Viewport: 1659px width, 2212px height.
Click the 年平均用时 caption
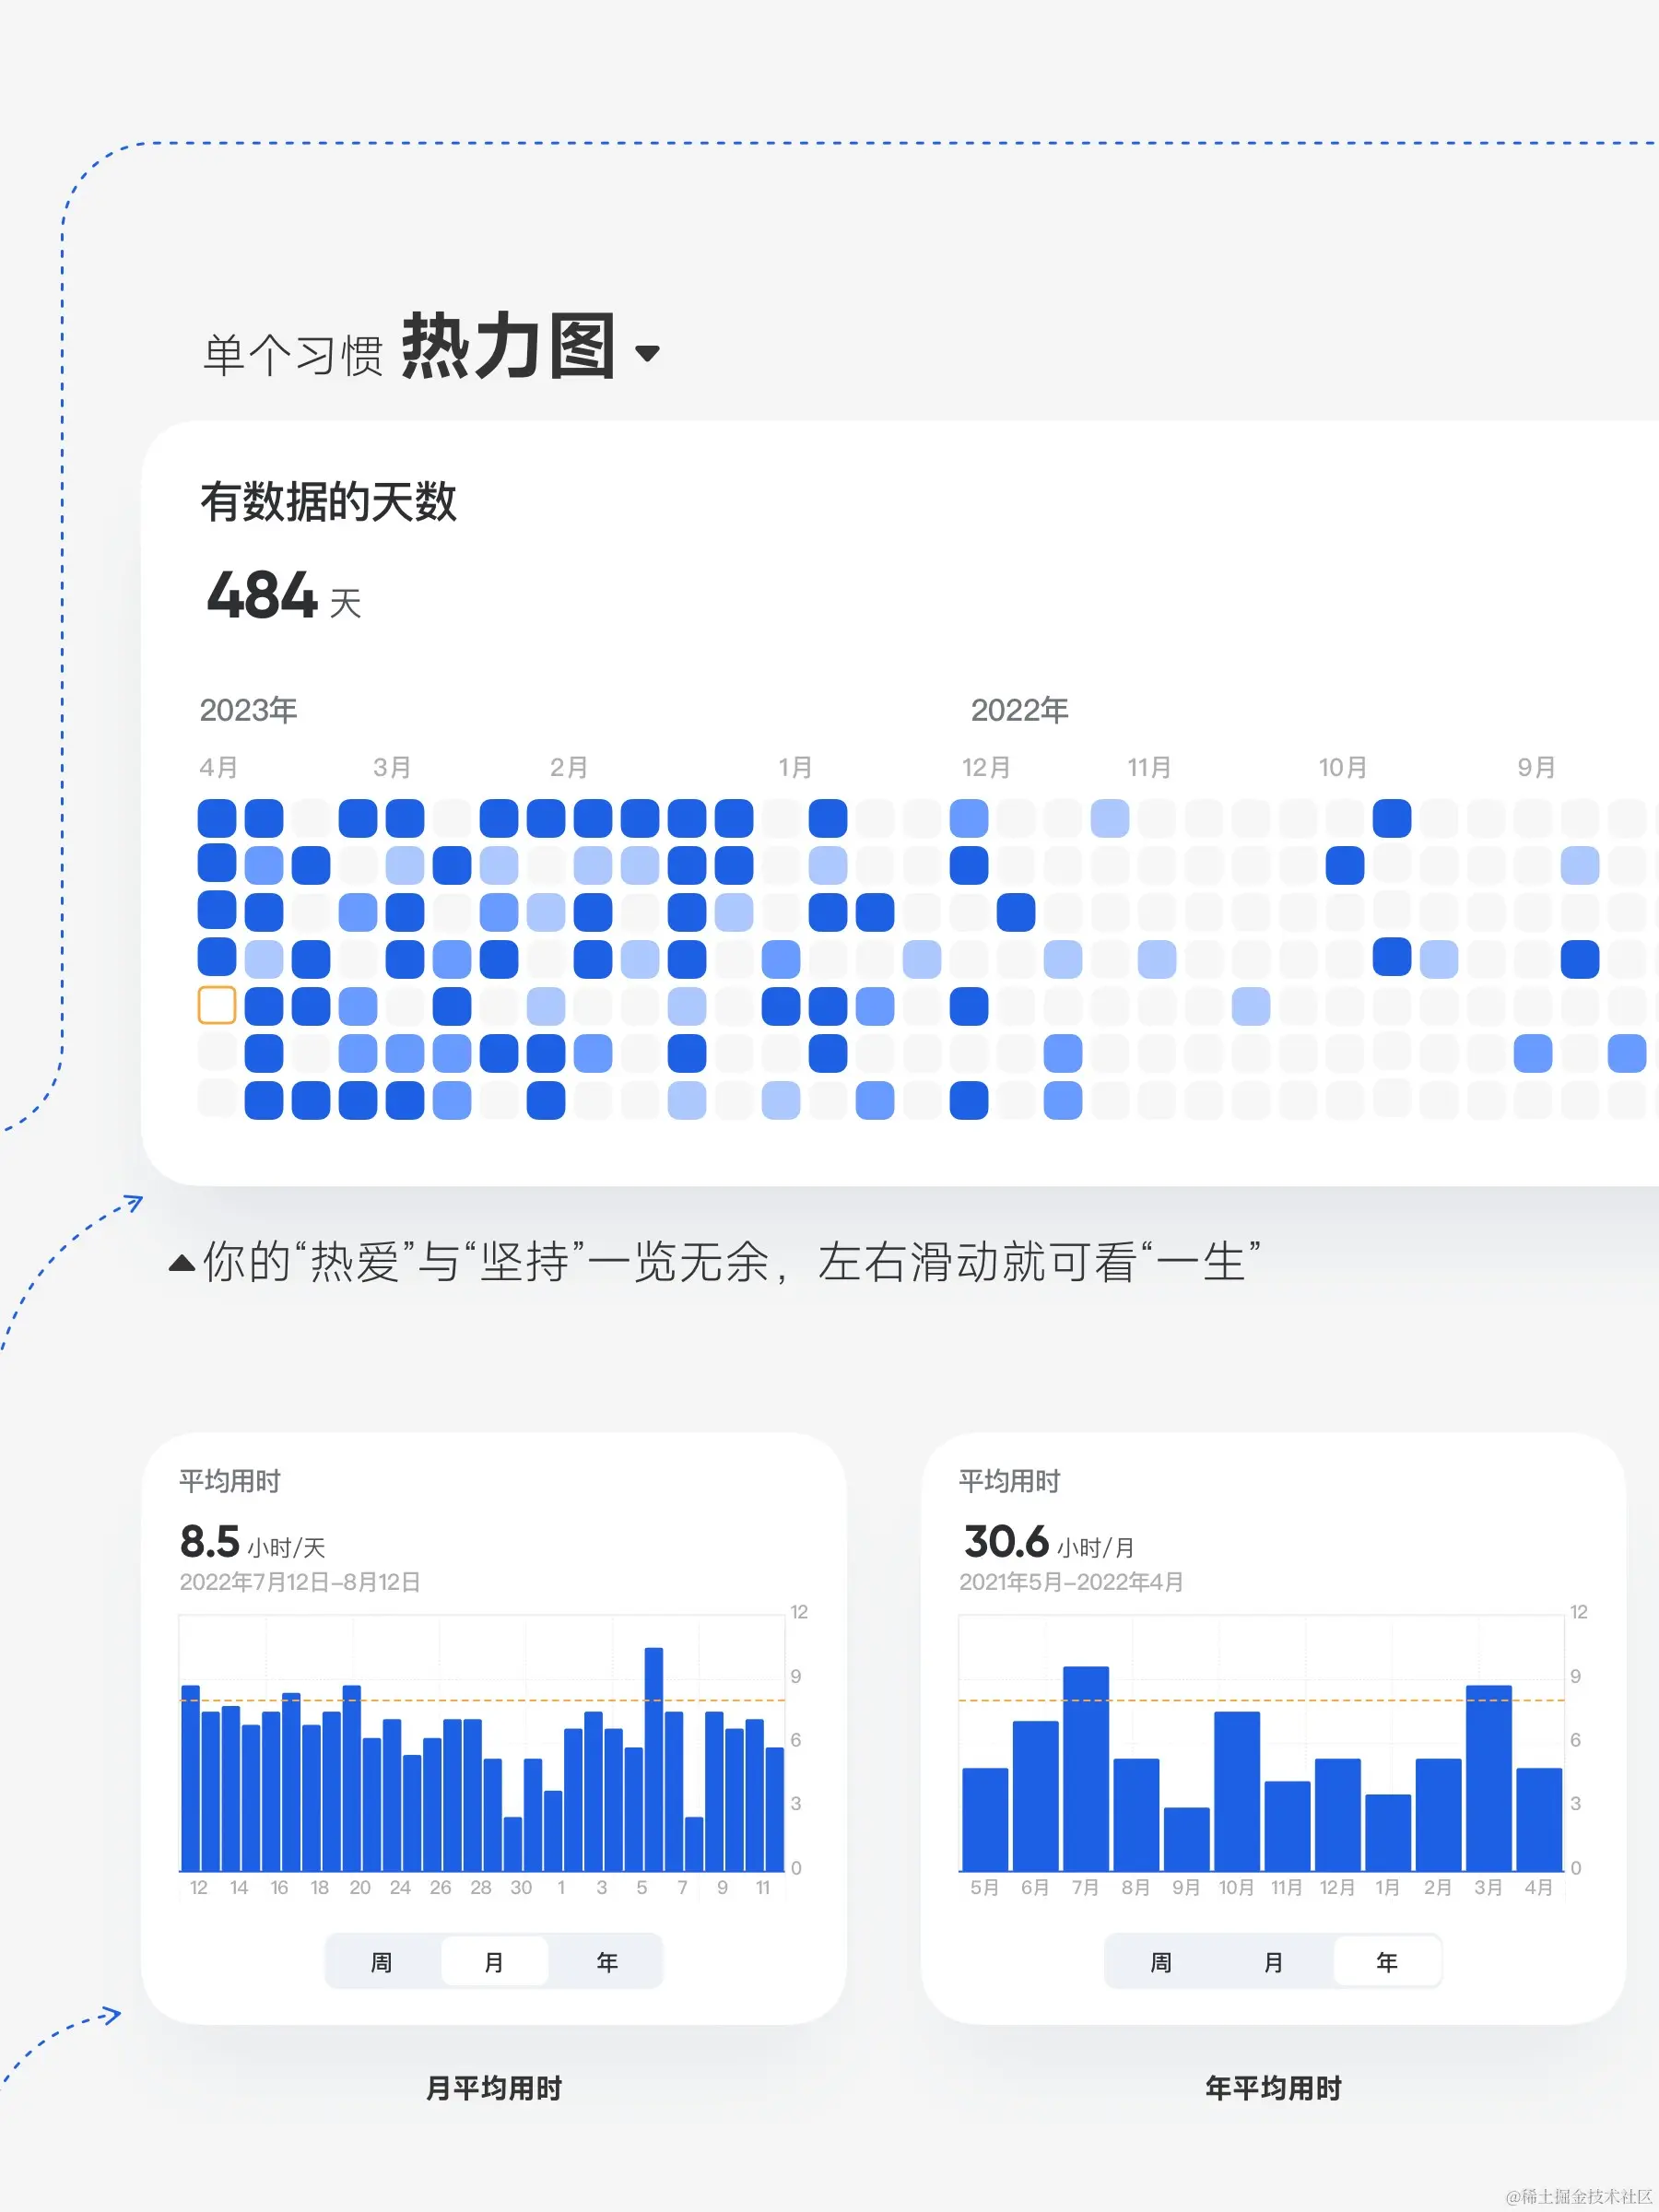(1273, 2088)
